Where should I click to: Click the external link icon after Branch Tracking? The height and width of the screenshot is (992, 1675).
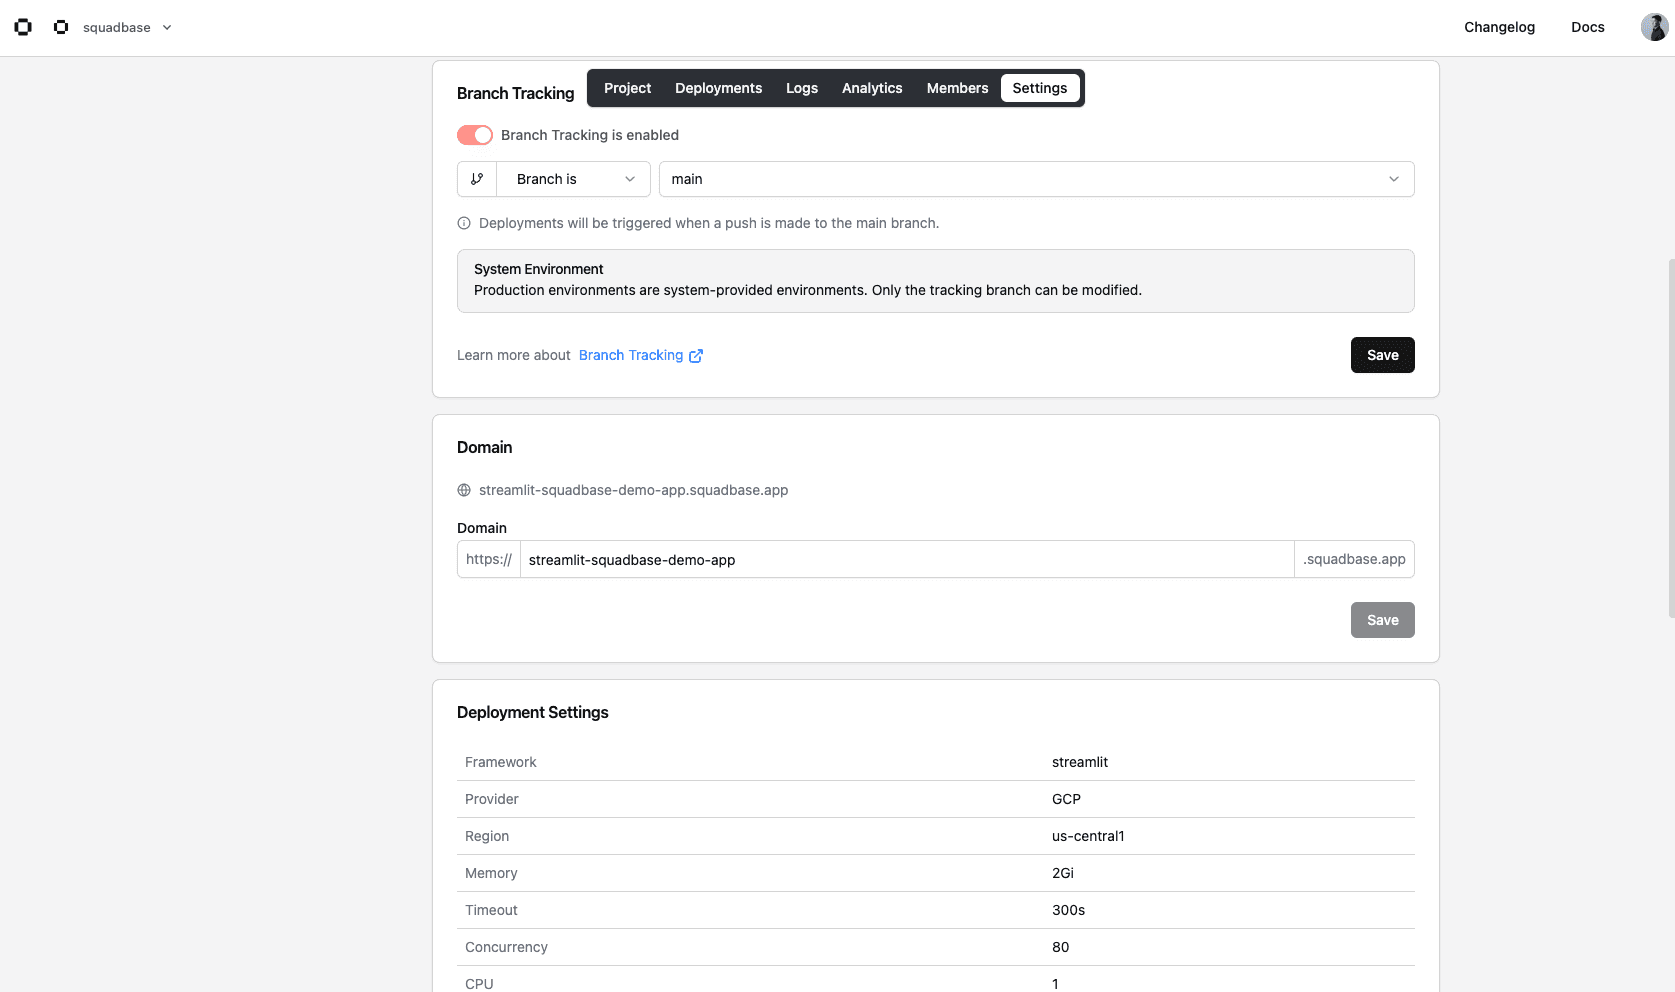697,355
